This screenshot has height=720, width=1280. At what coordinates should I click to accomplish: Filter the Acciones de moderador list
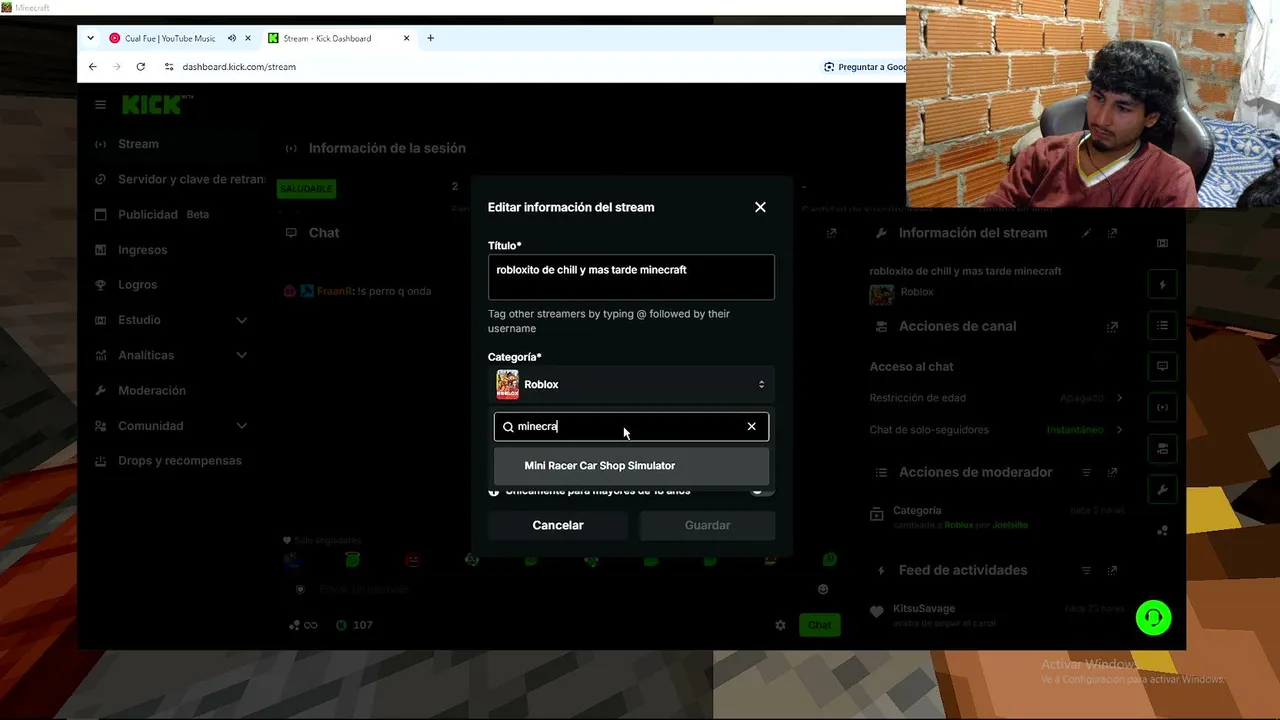1087,472
